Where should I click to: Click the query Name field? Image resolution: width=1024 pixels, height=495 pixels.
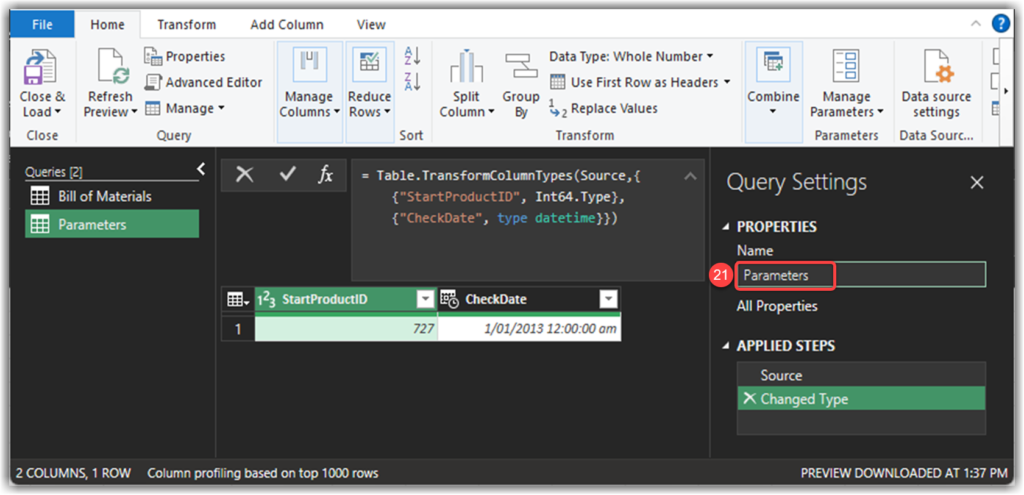[x=861, y=275]
